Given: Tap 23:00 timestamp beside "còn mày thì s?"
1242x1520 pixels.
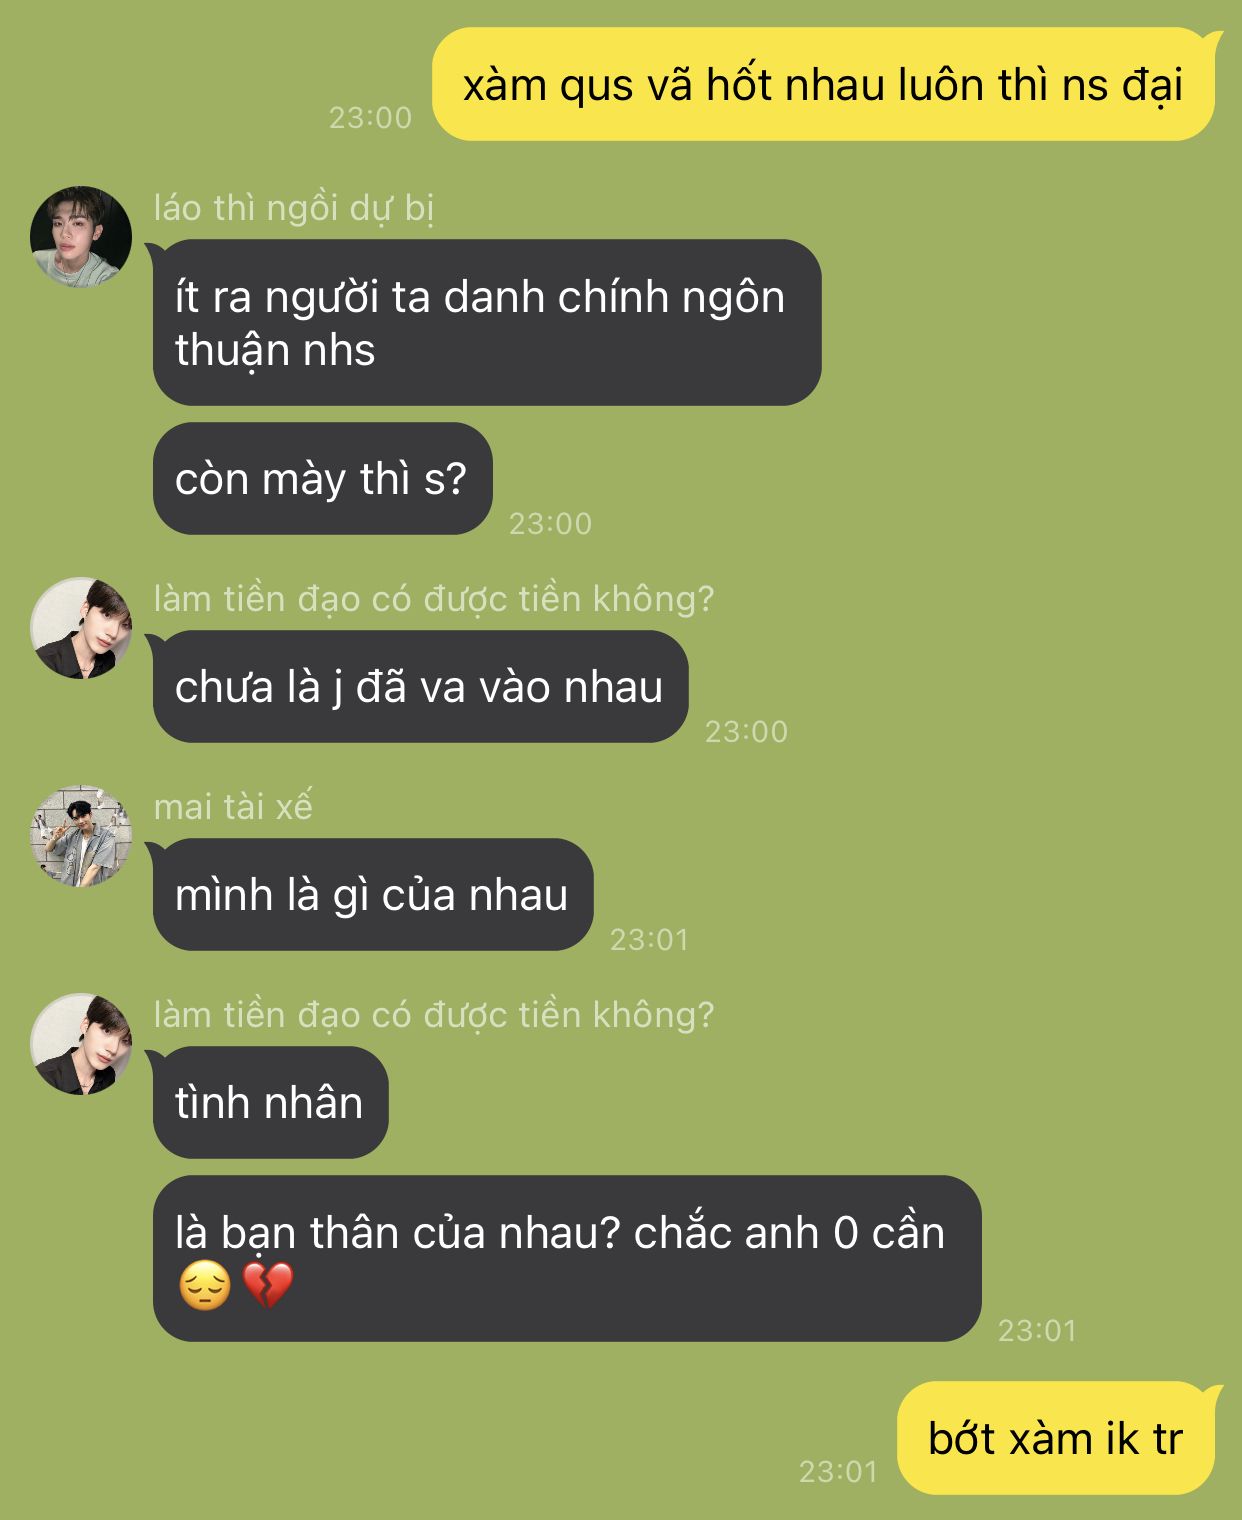Looking at the screenshot, I should pyautogui.click(x=551, y=524).
